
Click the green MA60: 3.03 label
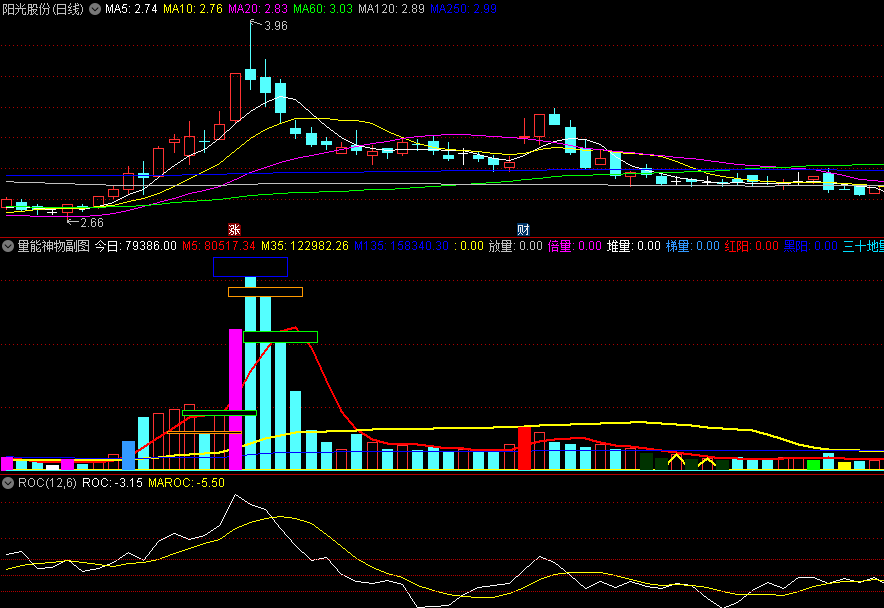pyautogui.click(x=323, y=9)
